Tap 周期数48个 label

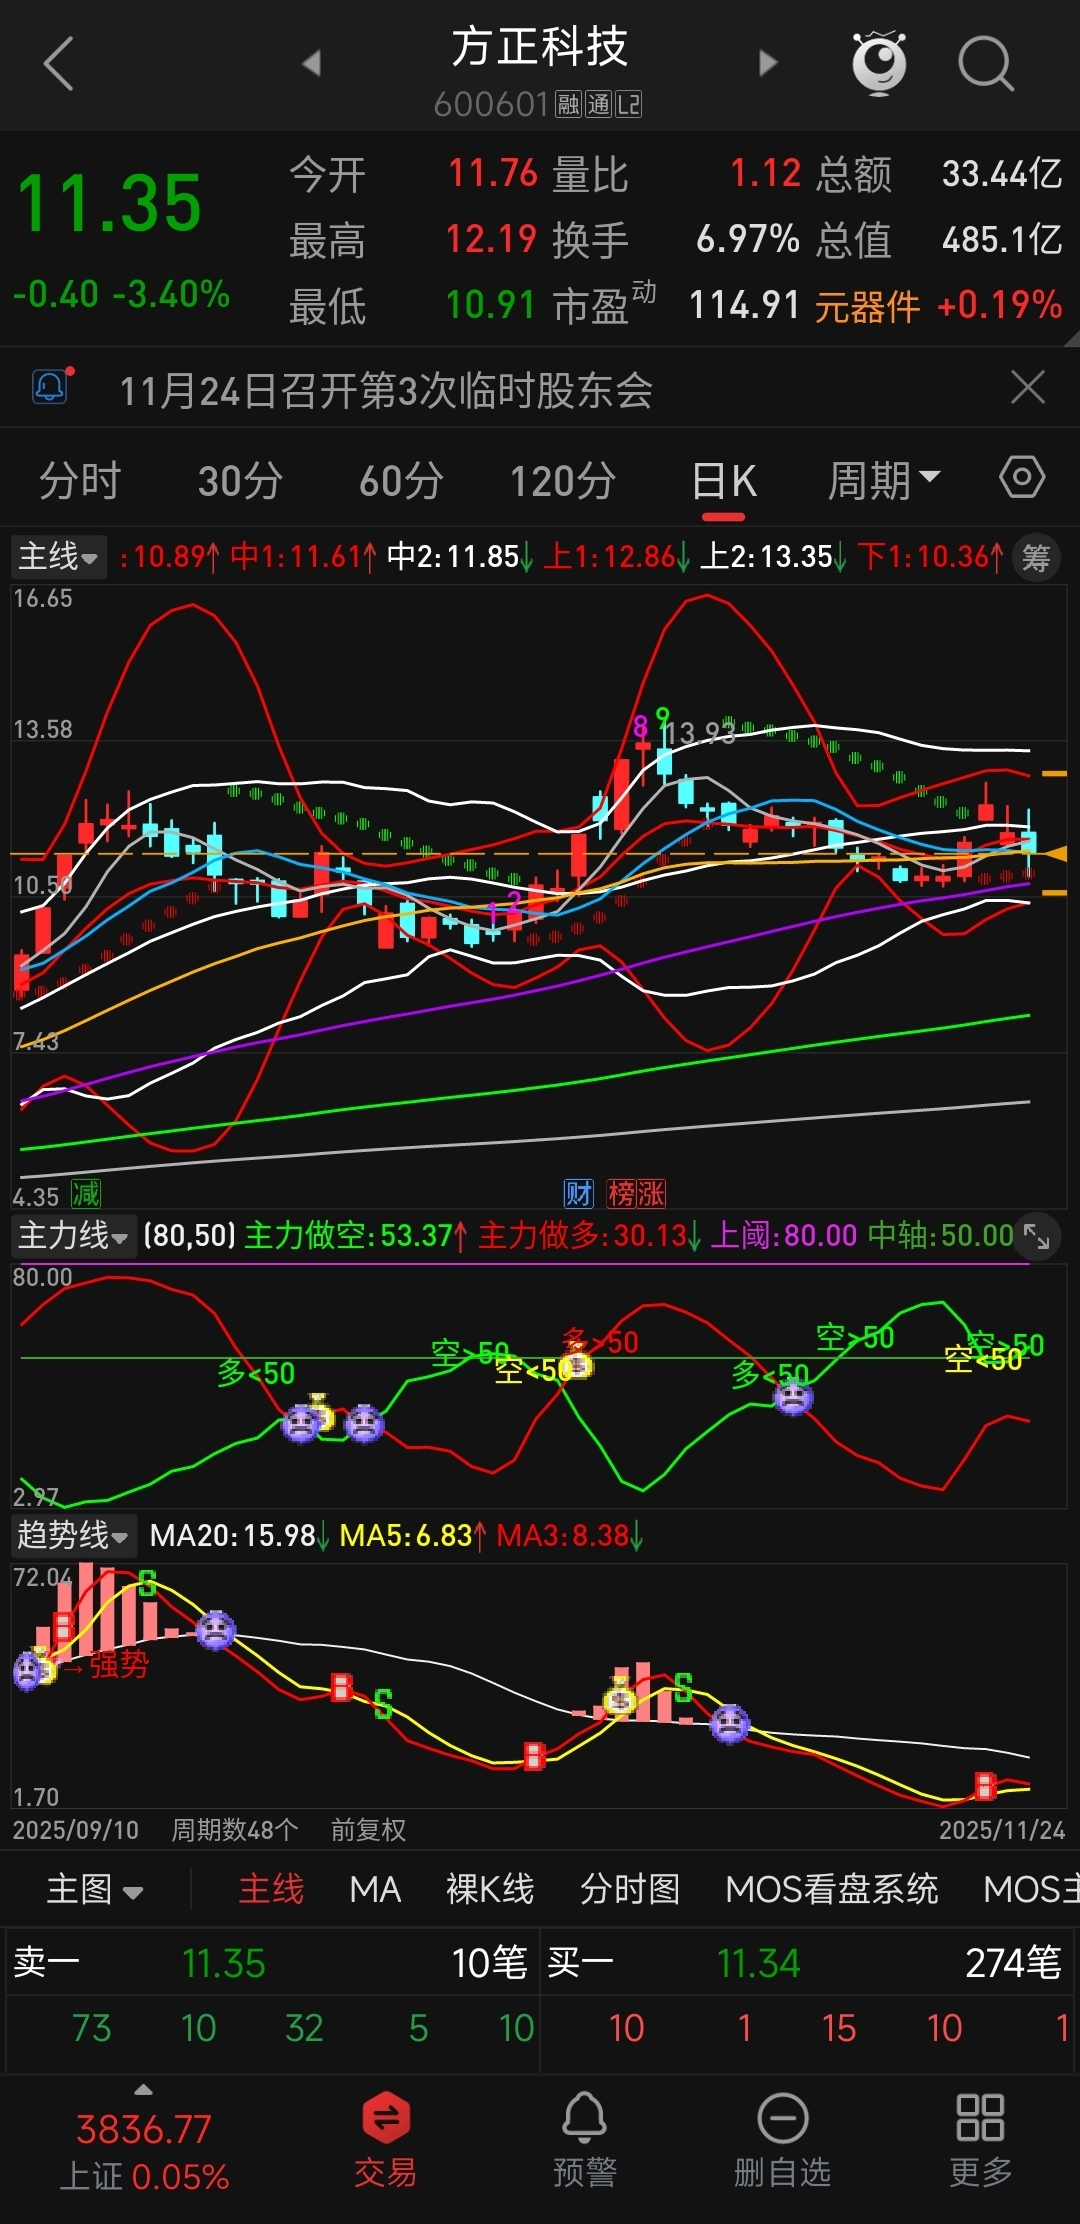tap(235, 1830)
